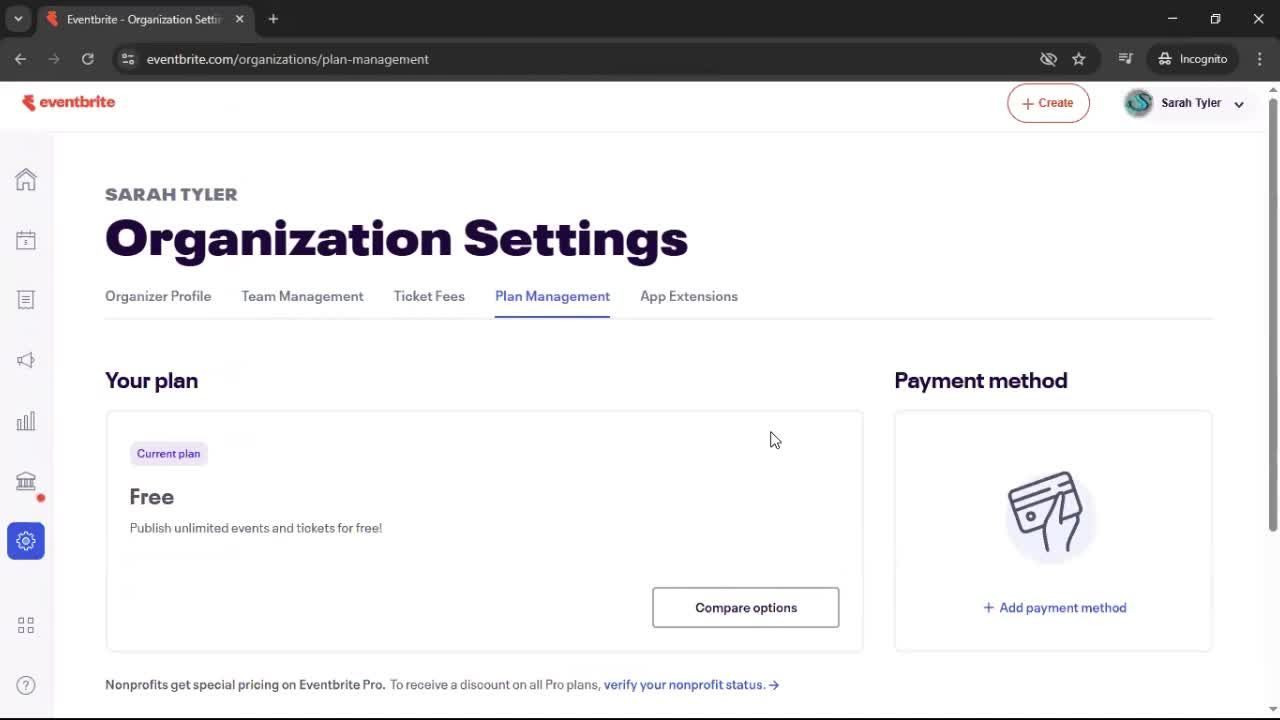Select the Eventbrite Organization Settings browser tab
1280x720 pixels.
[143, 19]
